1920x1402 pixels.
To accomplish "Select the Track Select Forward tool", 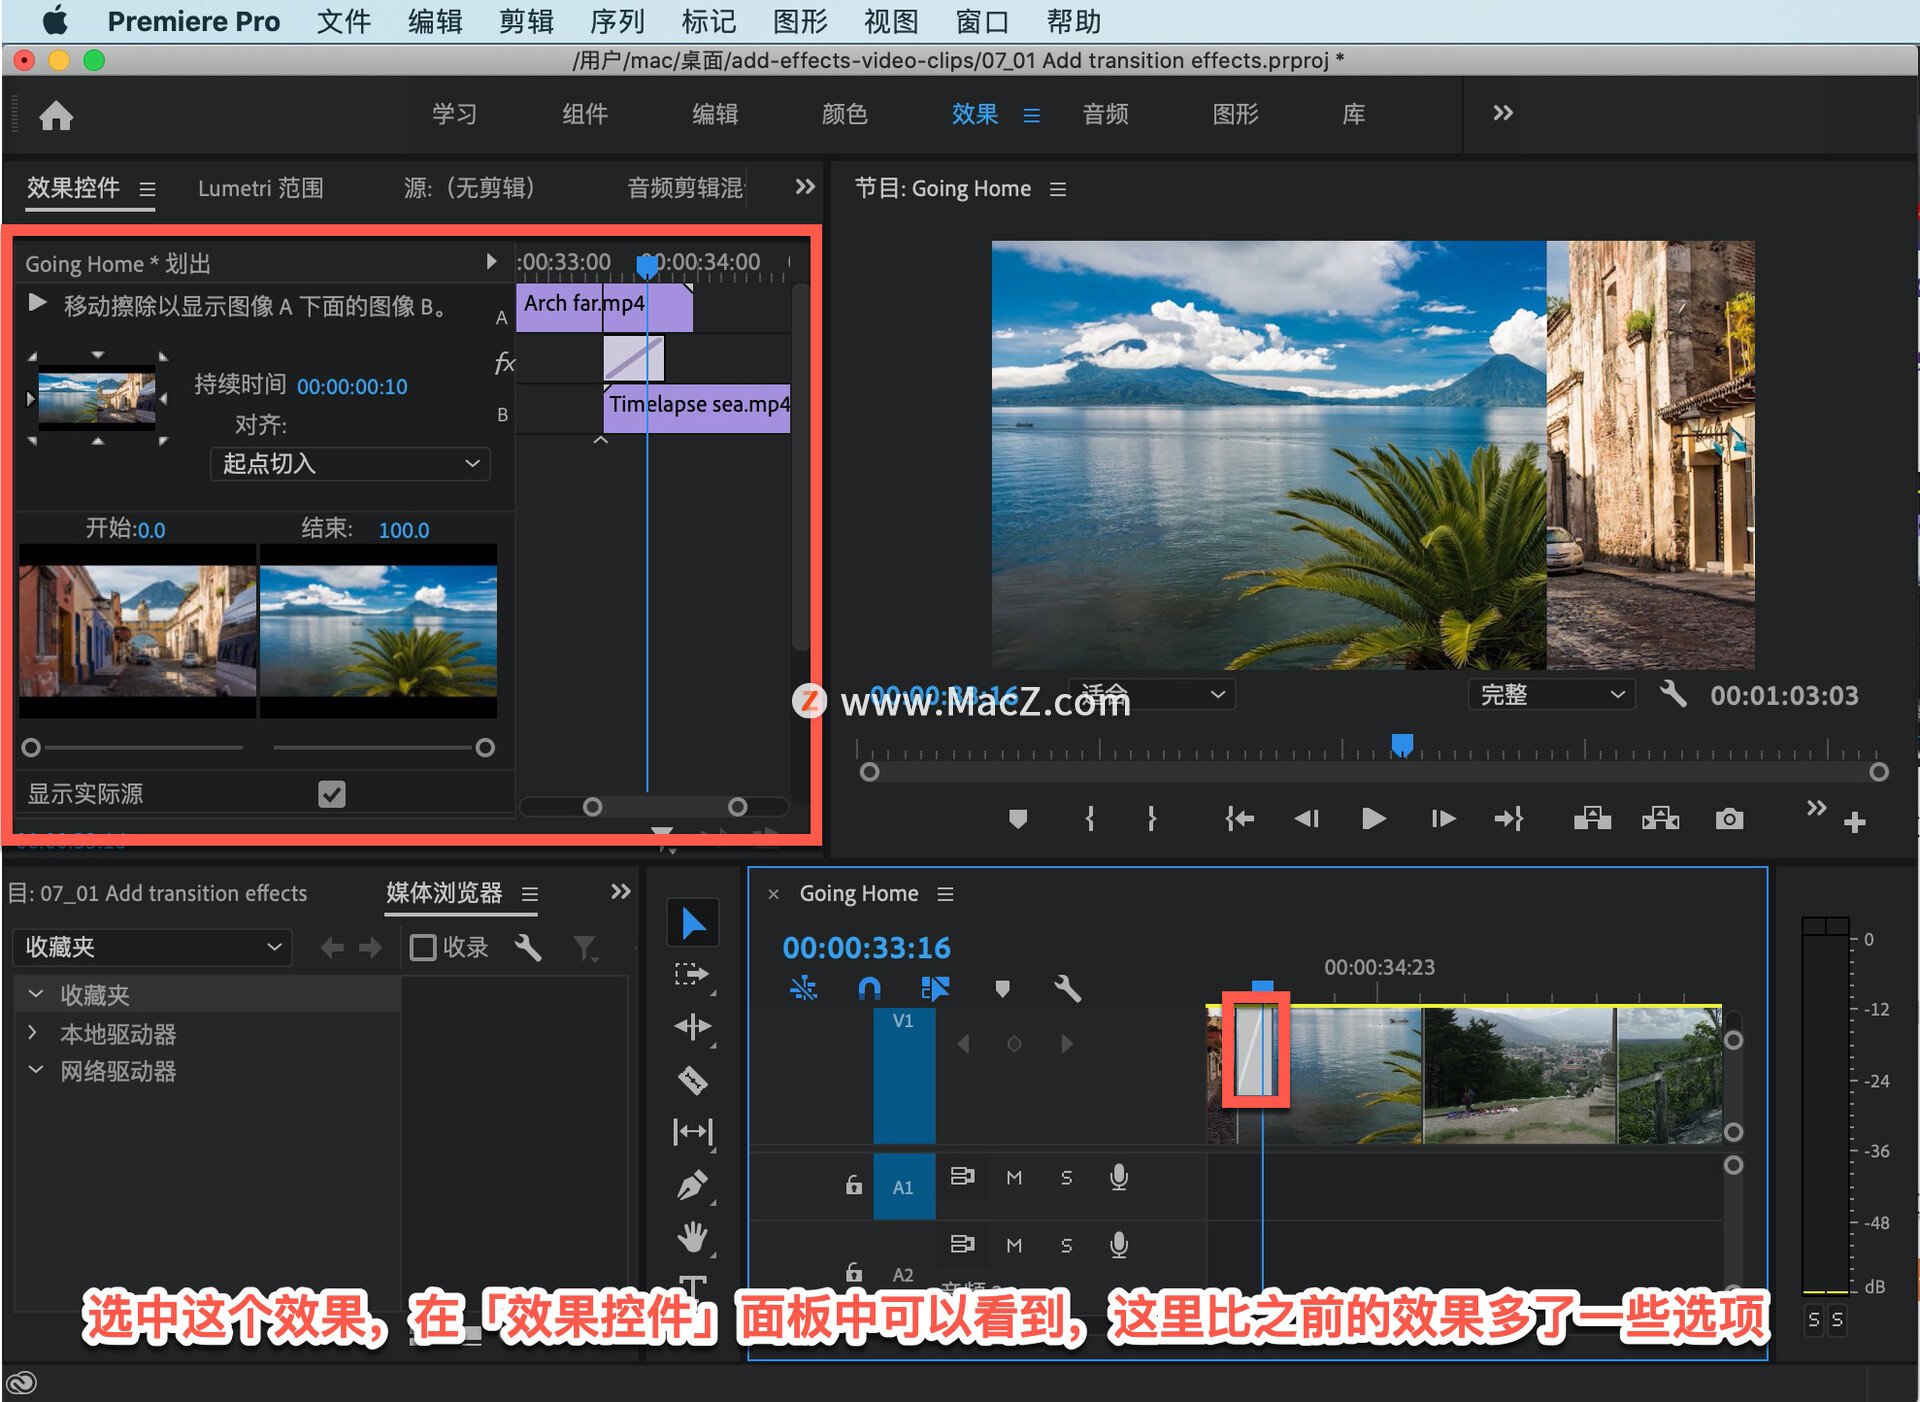I will [692, 975].
